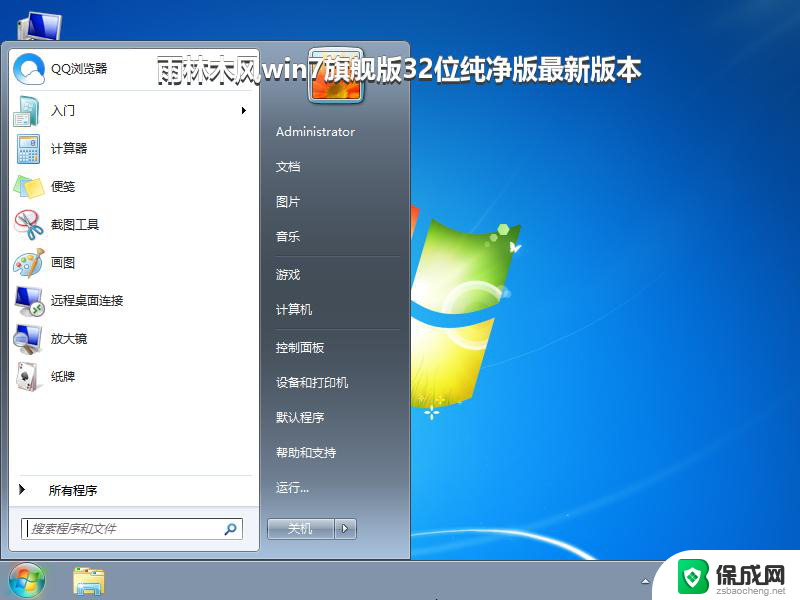800x600 pixels.
Task: Click 运行... run command
Action: coord(292,488)
